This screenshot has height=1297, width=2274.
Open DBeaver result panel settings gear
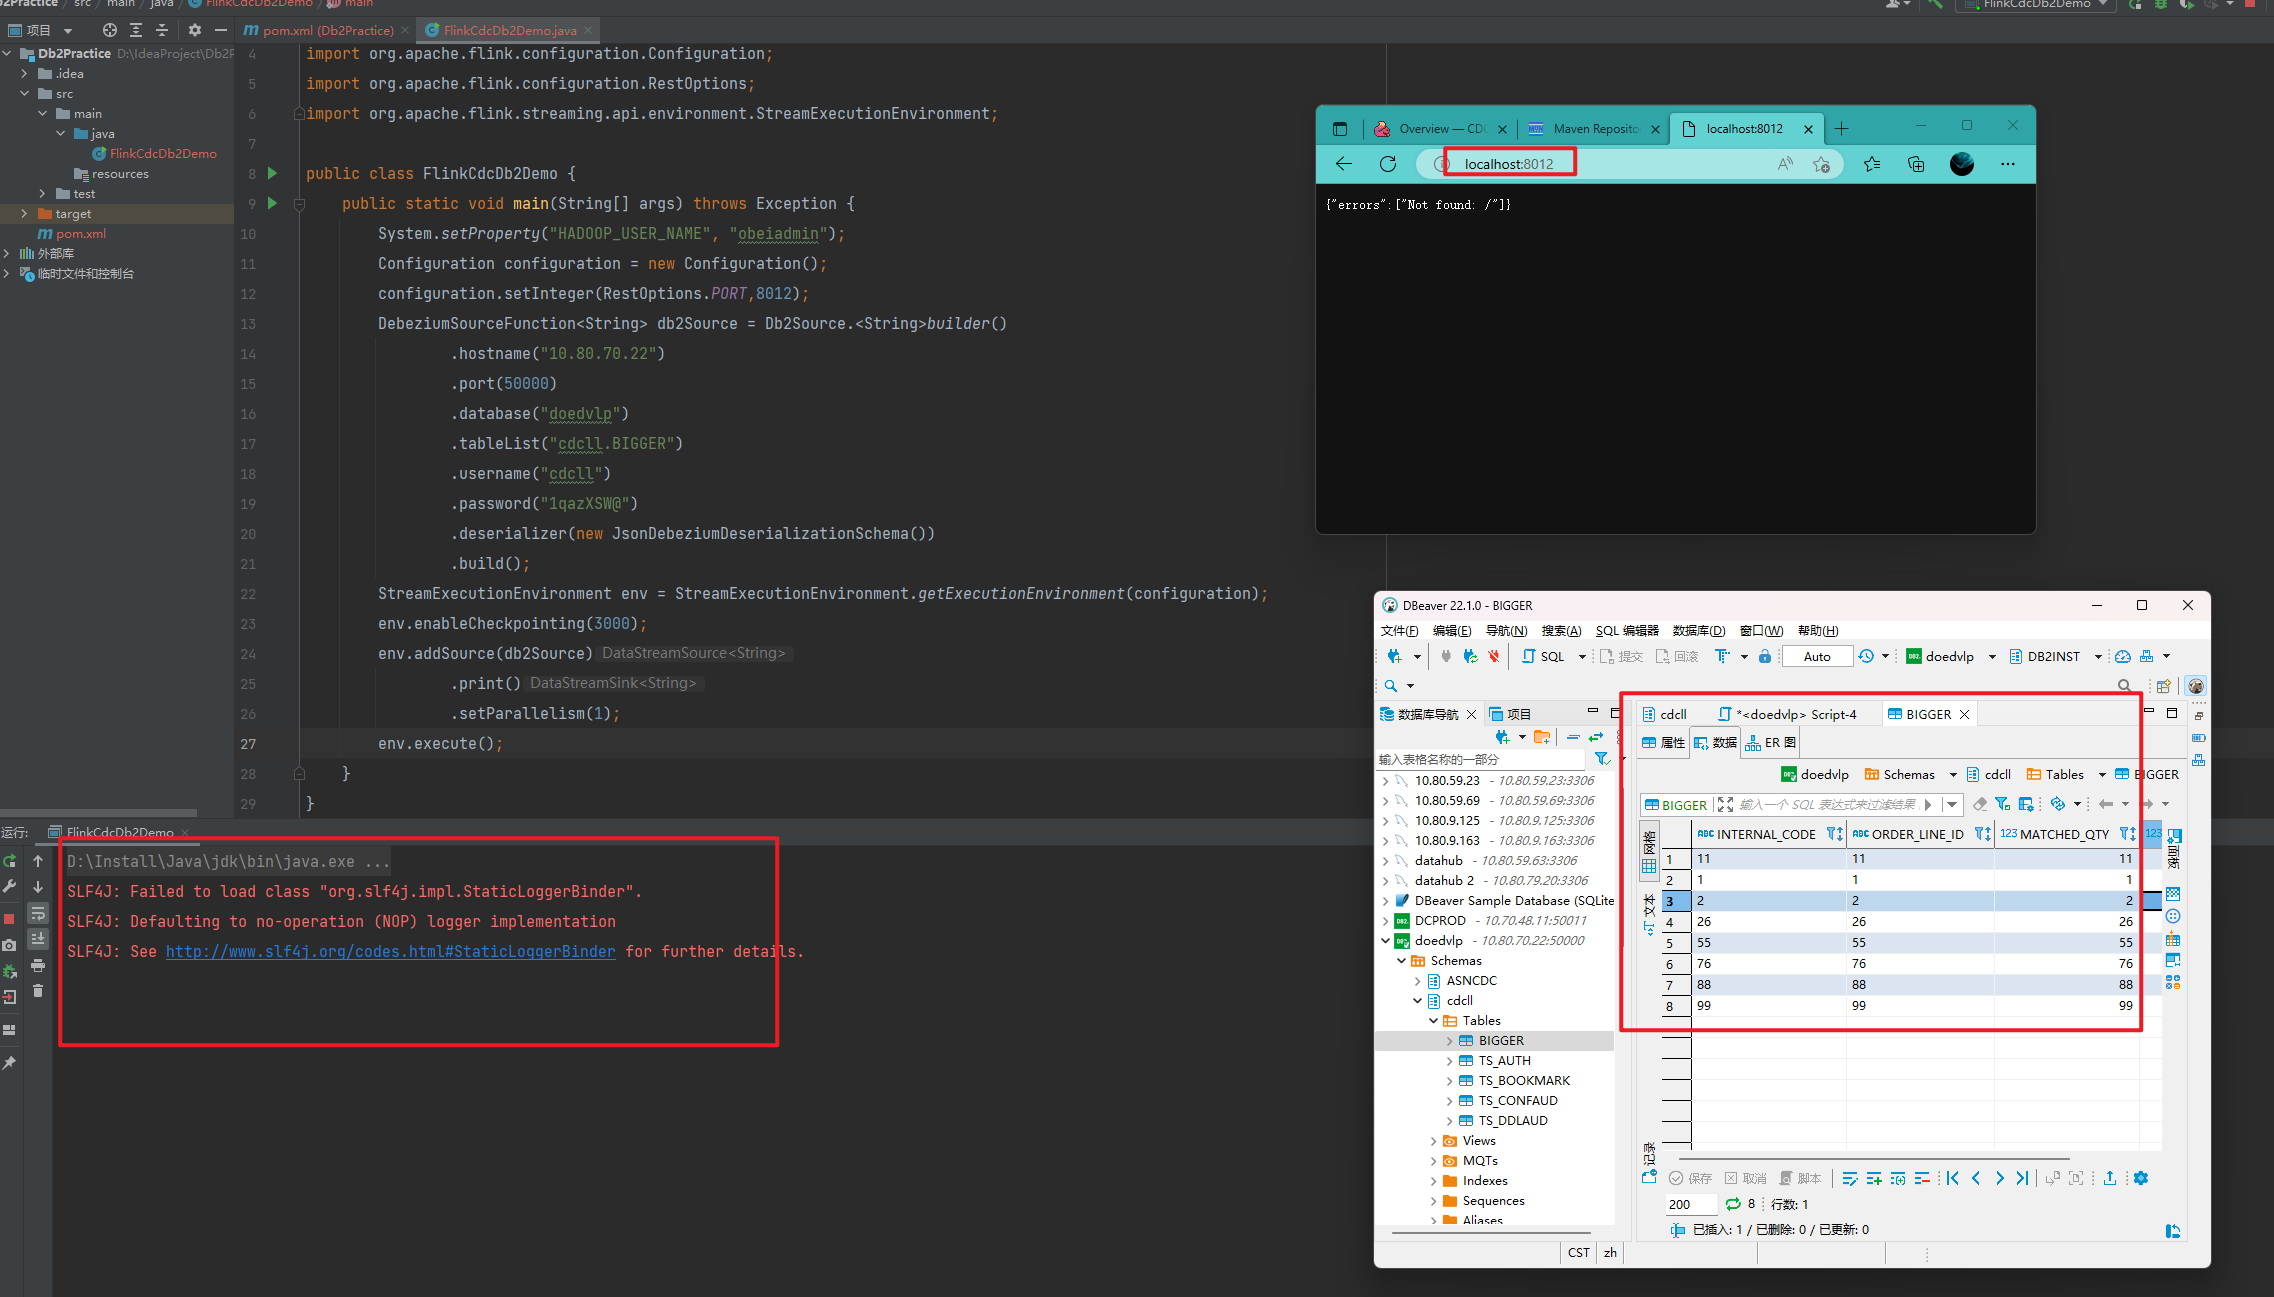tap(2141, 1178)
